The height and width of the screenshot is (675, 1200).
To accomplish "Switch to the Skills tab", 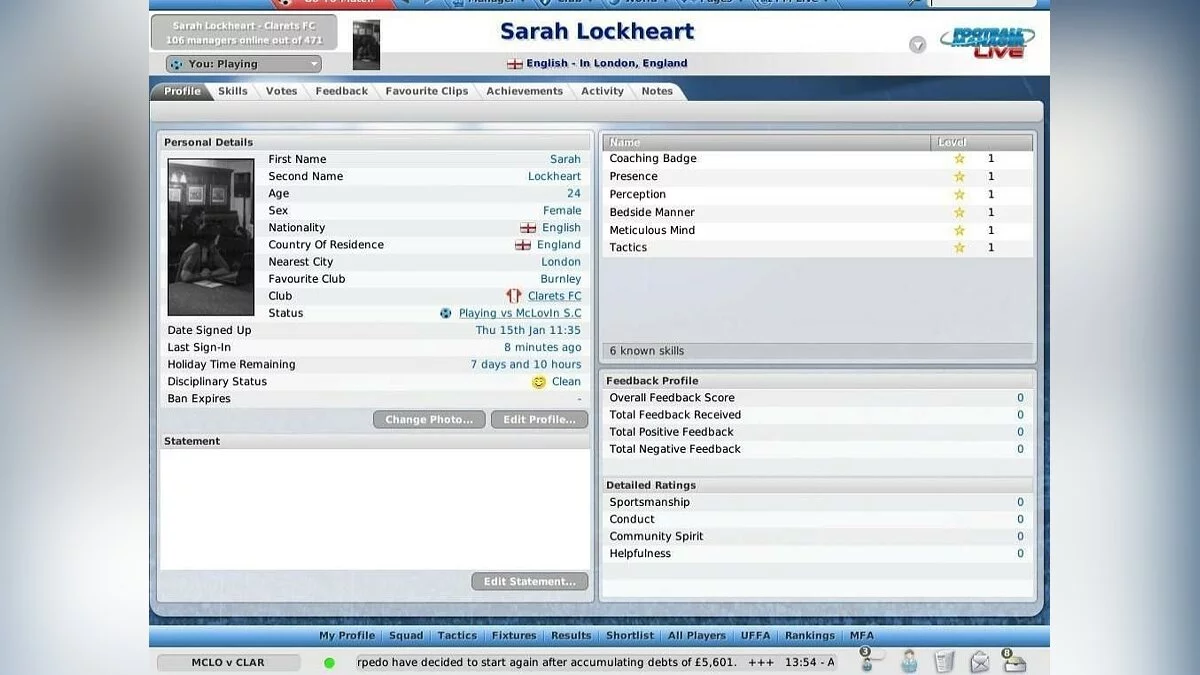I will (233, 91).
